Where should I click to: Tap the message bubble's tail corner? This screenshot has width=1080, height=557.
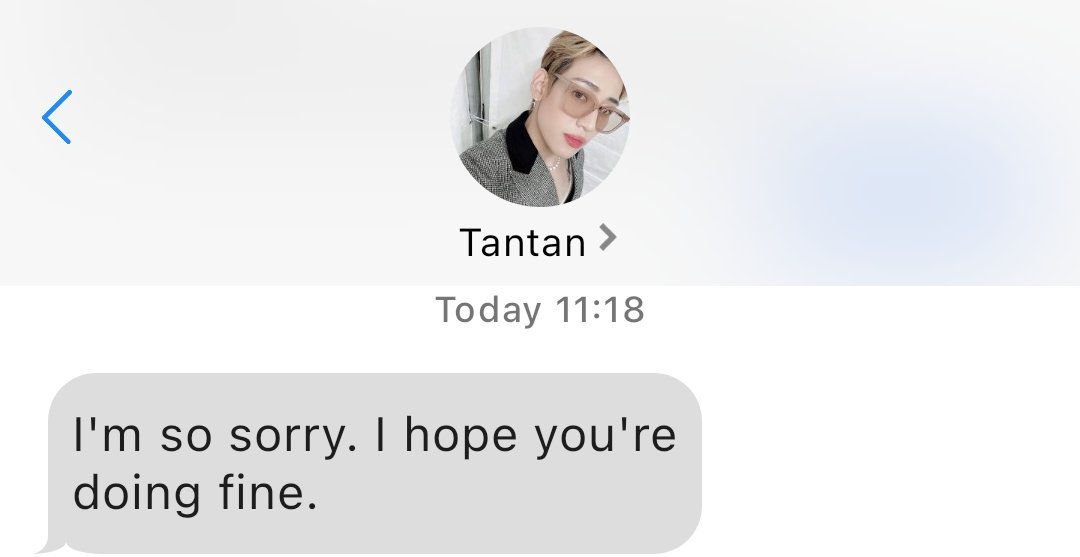pos(50,547)
